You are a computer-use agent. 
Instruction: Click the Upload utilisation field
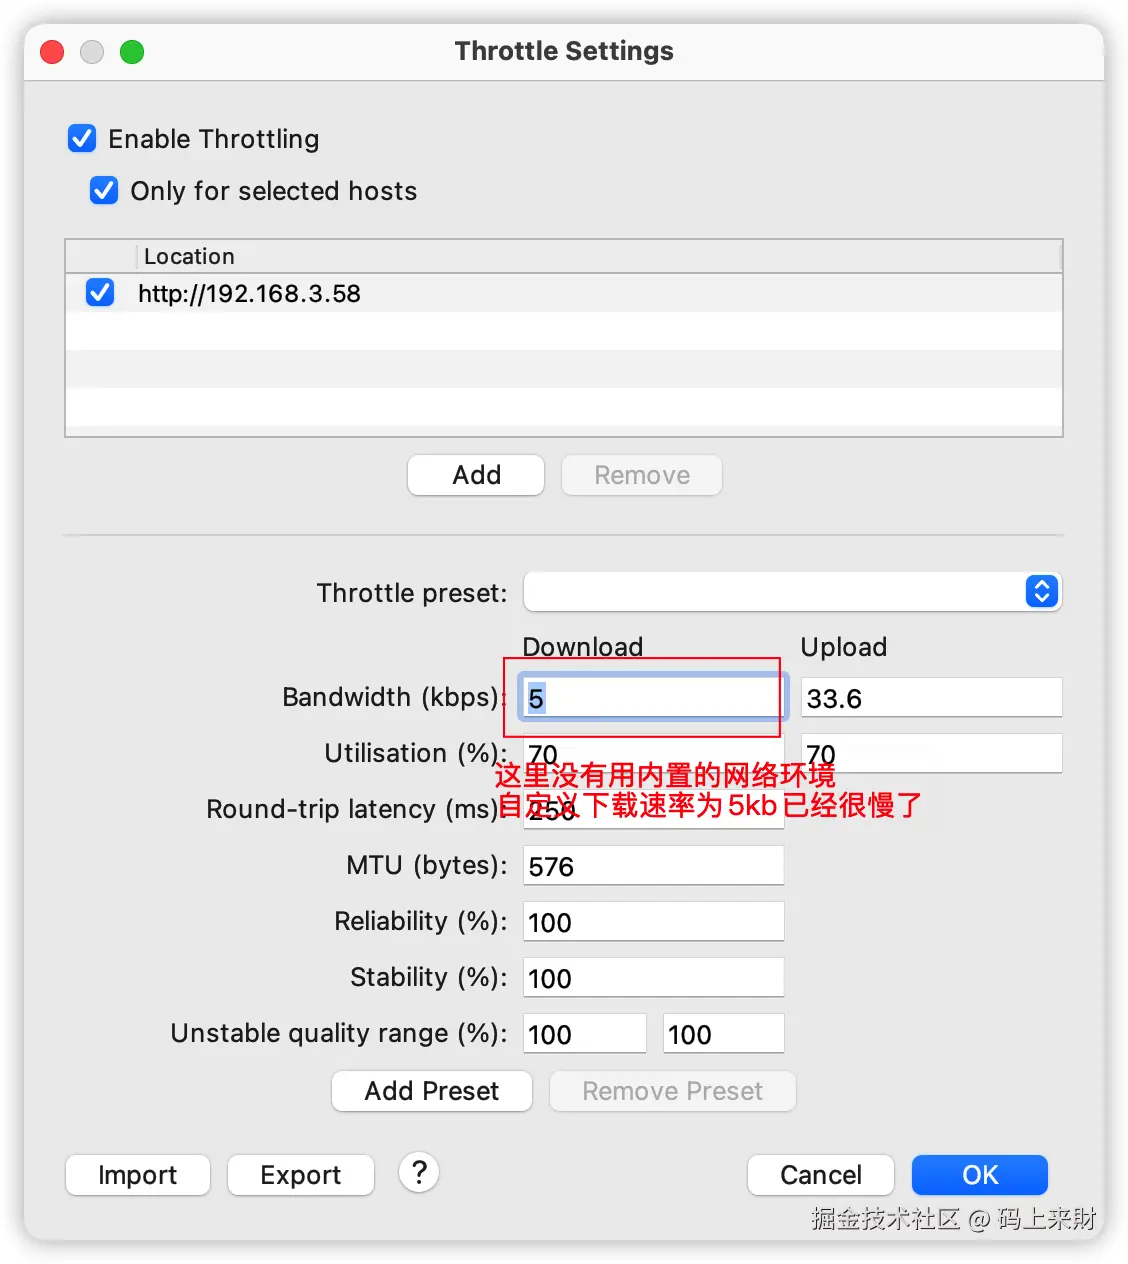point(932,753)
